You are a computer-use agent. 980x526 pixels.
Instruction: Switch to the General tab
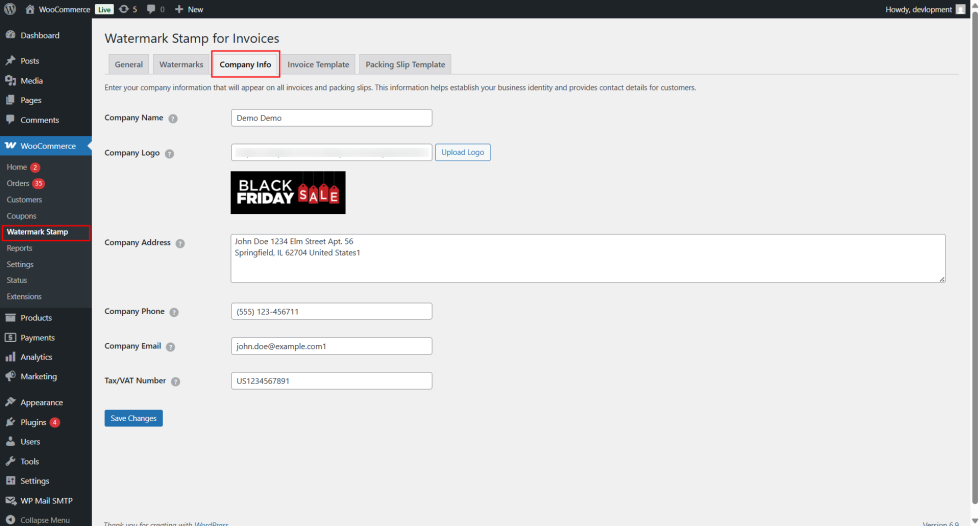click(129, 64)
